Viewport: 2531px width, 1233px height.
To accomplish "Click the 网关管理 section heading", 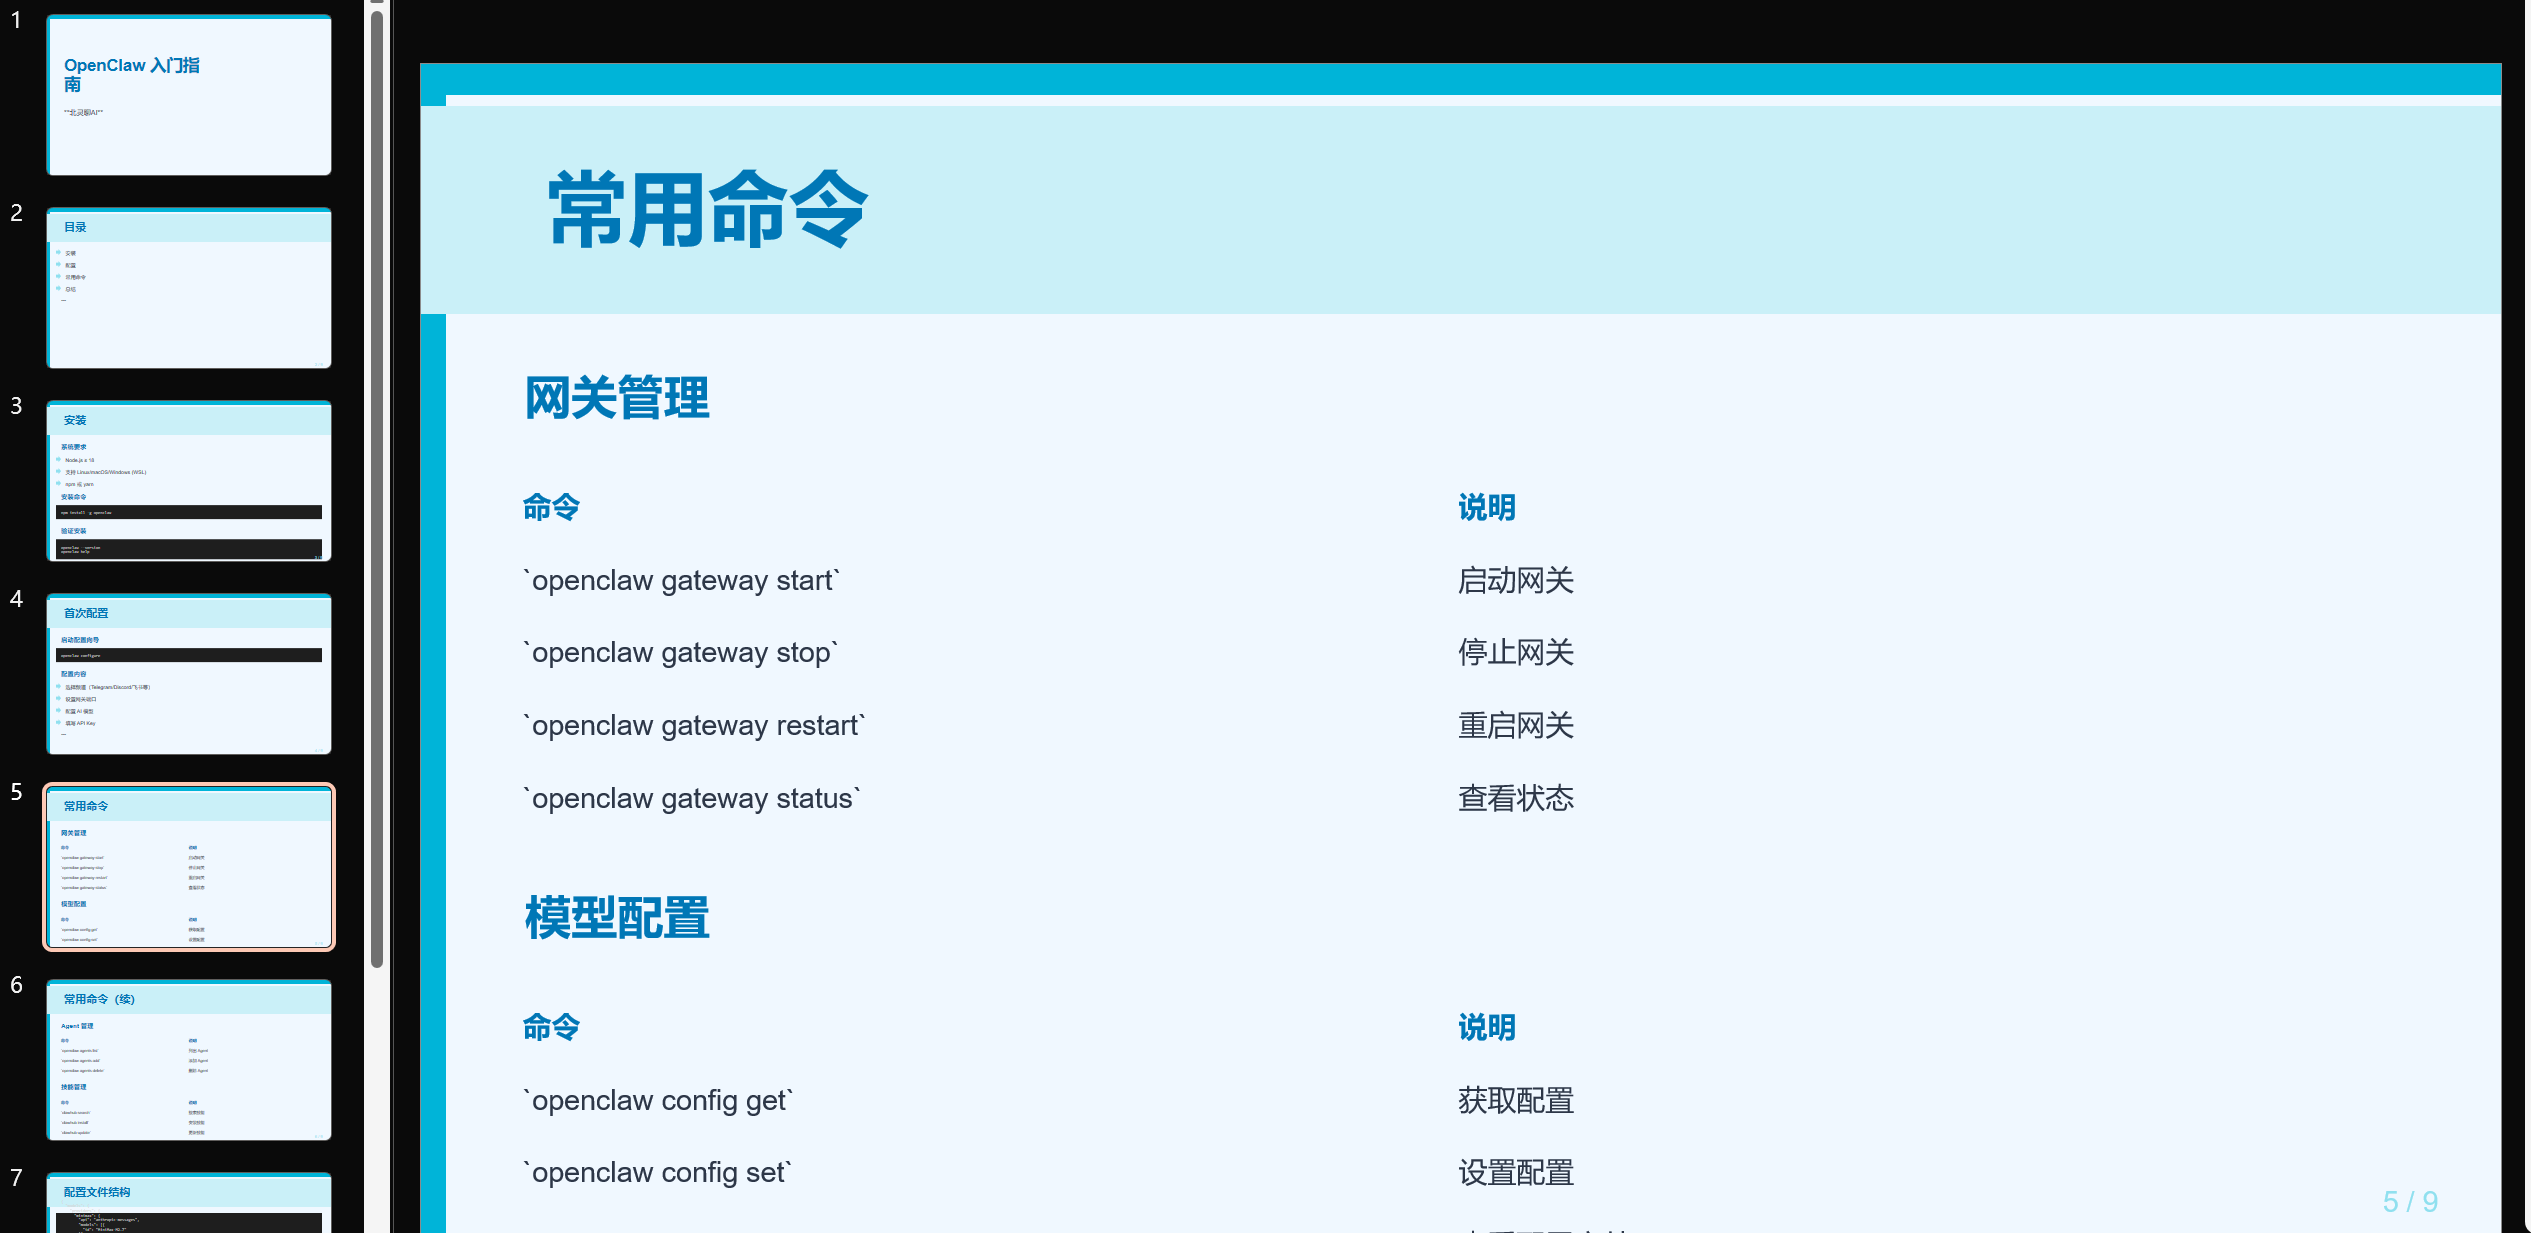I will point(617,398).
